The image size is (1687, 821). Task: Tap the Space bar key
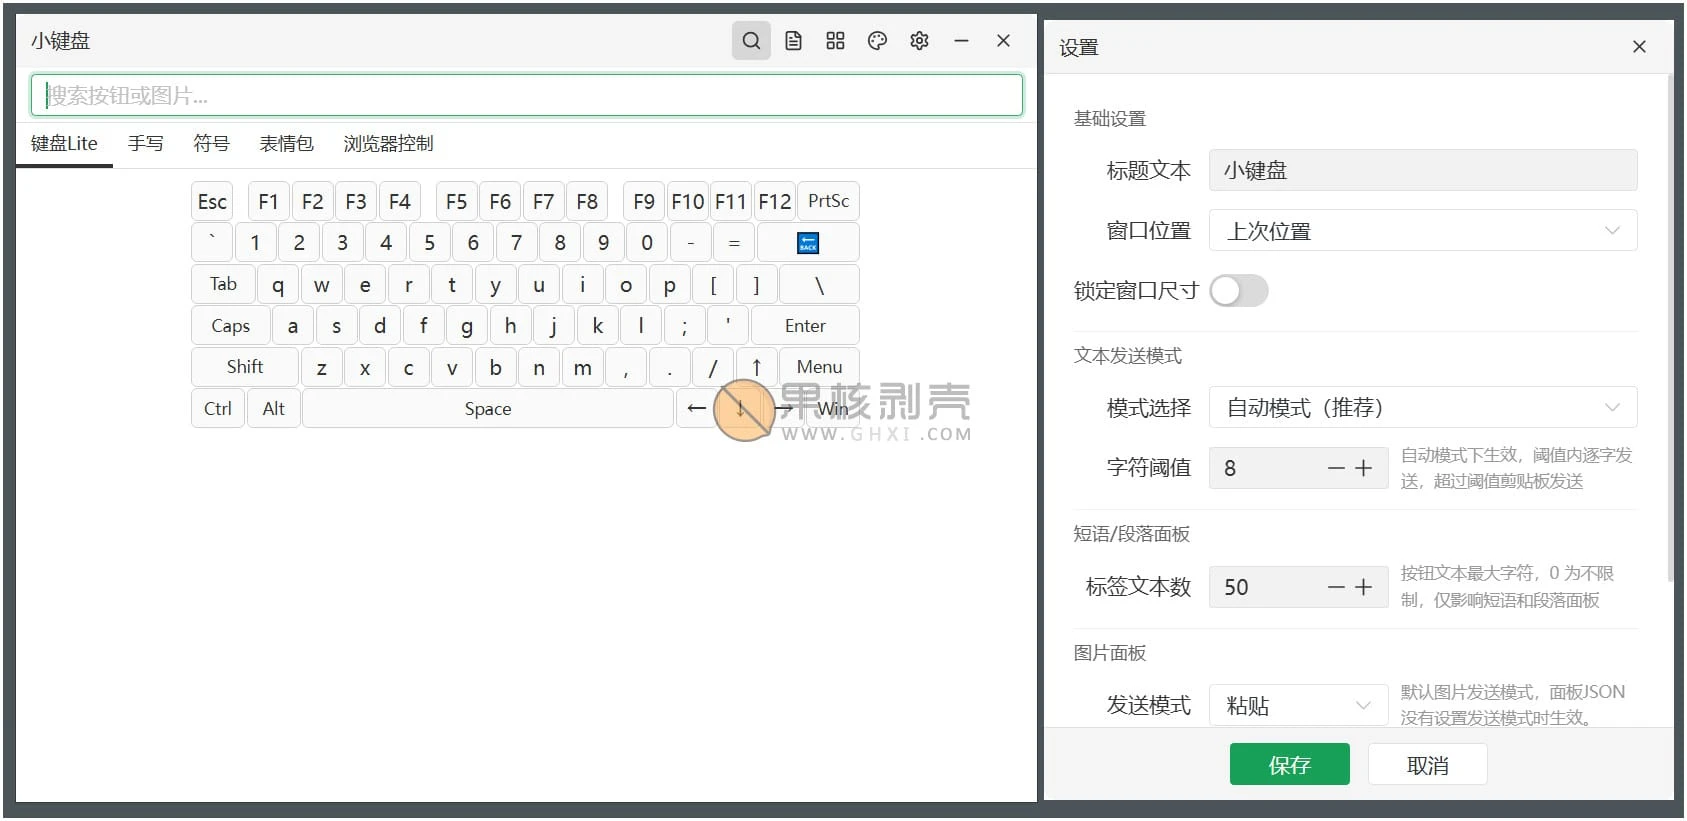point(488,408)
